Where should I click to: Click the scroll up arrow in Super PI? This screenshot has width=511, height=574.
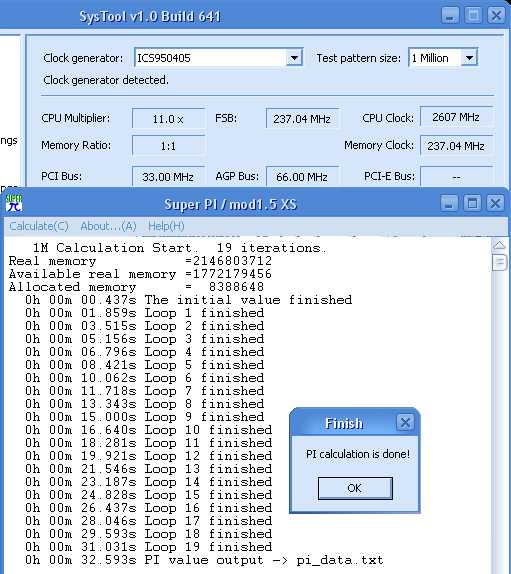click(499, 245)
